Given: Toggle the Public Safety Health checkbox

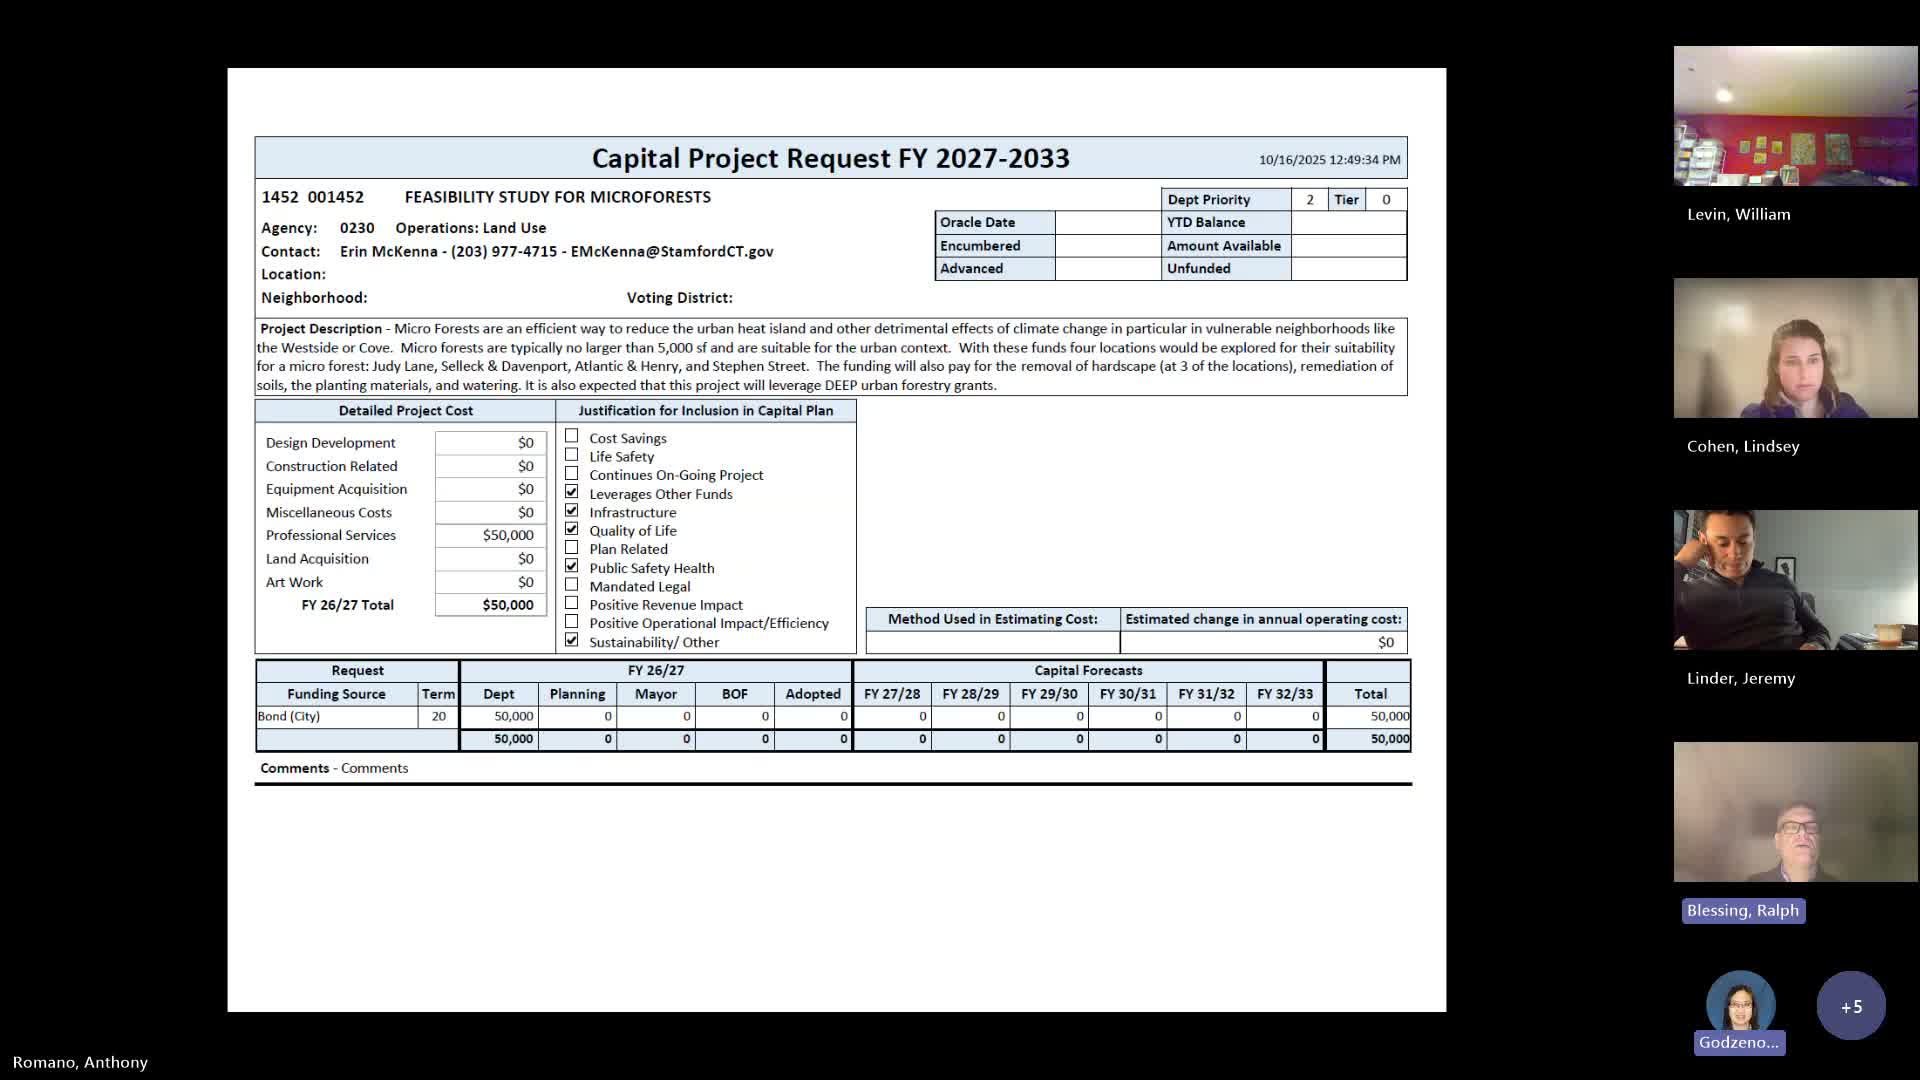Looking at the screenshot, I should [572, 566].
